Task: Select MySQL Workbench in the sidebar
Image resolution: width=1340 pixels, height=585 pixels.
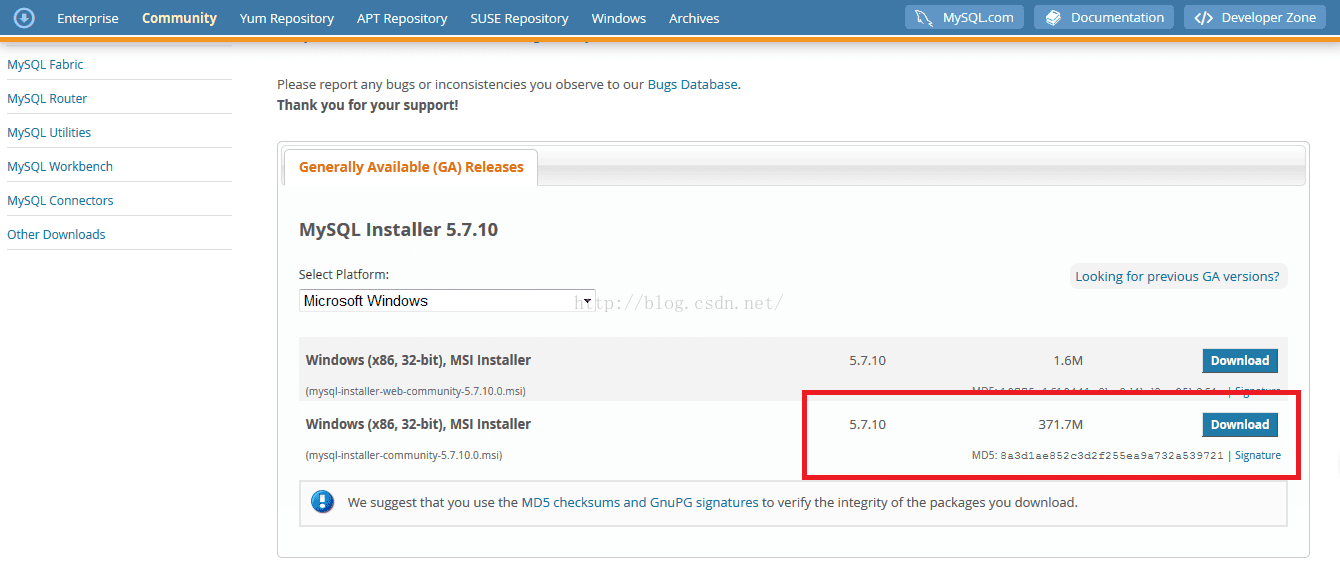Action: pyautogui.click(x=60, y=166)
